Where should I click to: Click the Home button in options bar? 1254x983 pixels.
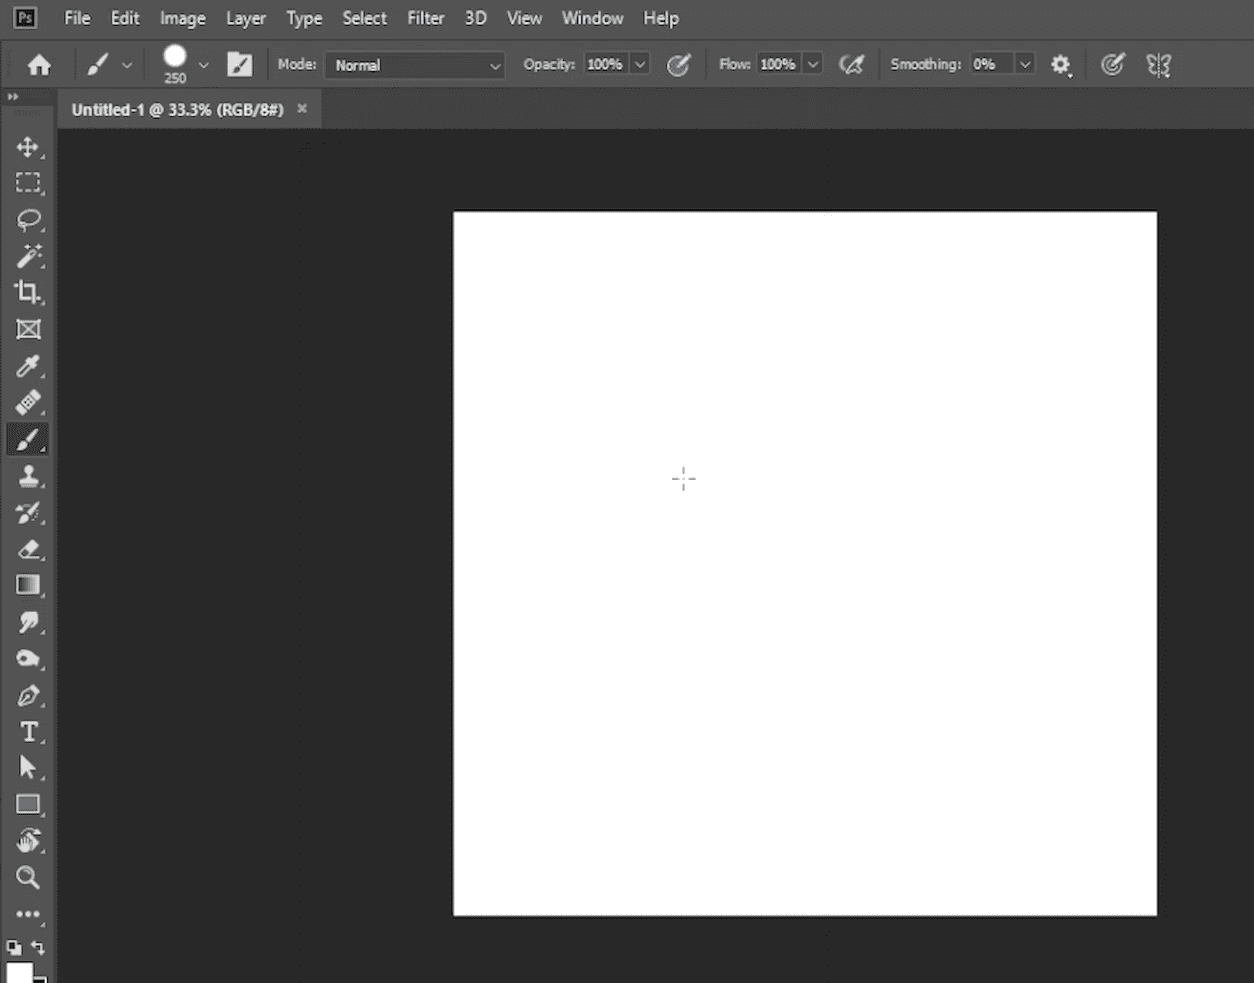(39, 65)
